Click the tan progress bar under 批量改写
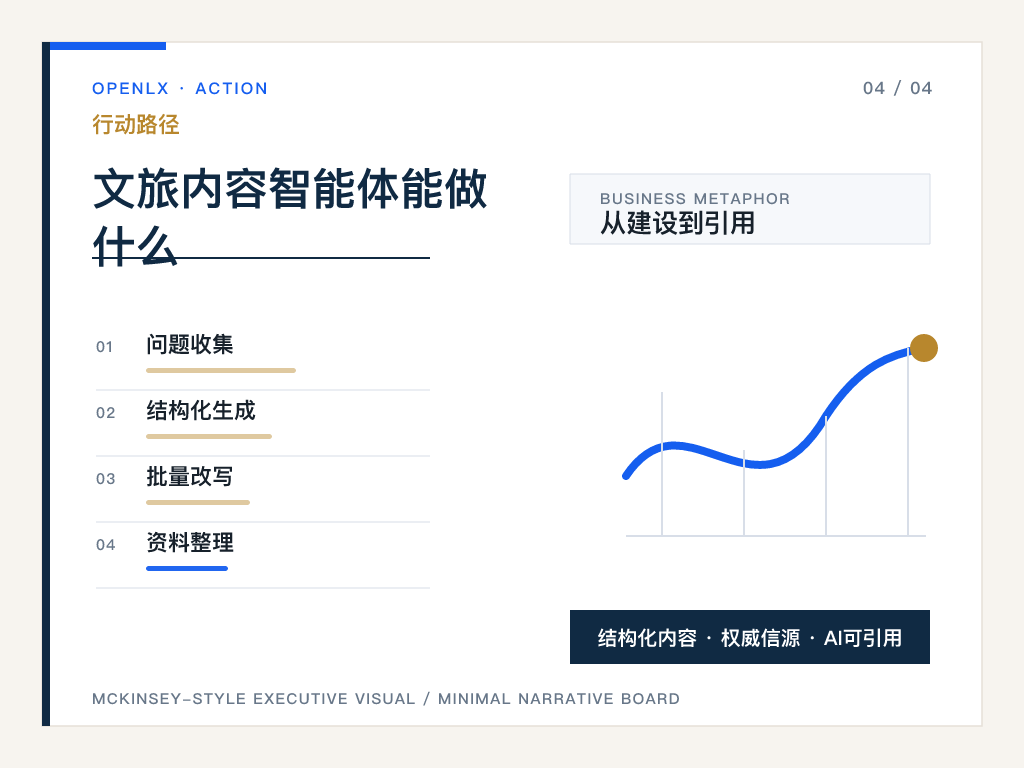 198,502
